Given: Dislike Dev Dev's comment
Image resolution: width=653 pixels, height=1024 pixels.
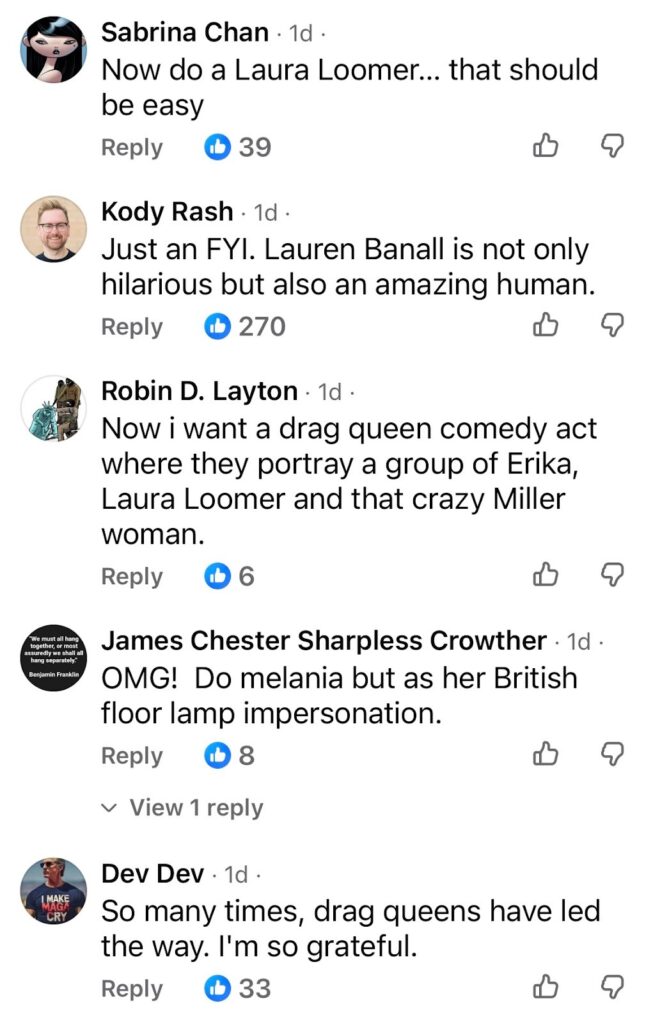Looking at the screenshot, I should click(x=611, y=988).
